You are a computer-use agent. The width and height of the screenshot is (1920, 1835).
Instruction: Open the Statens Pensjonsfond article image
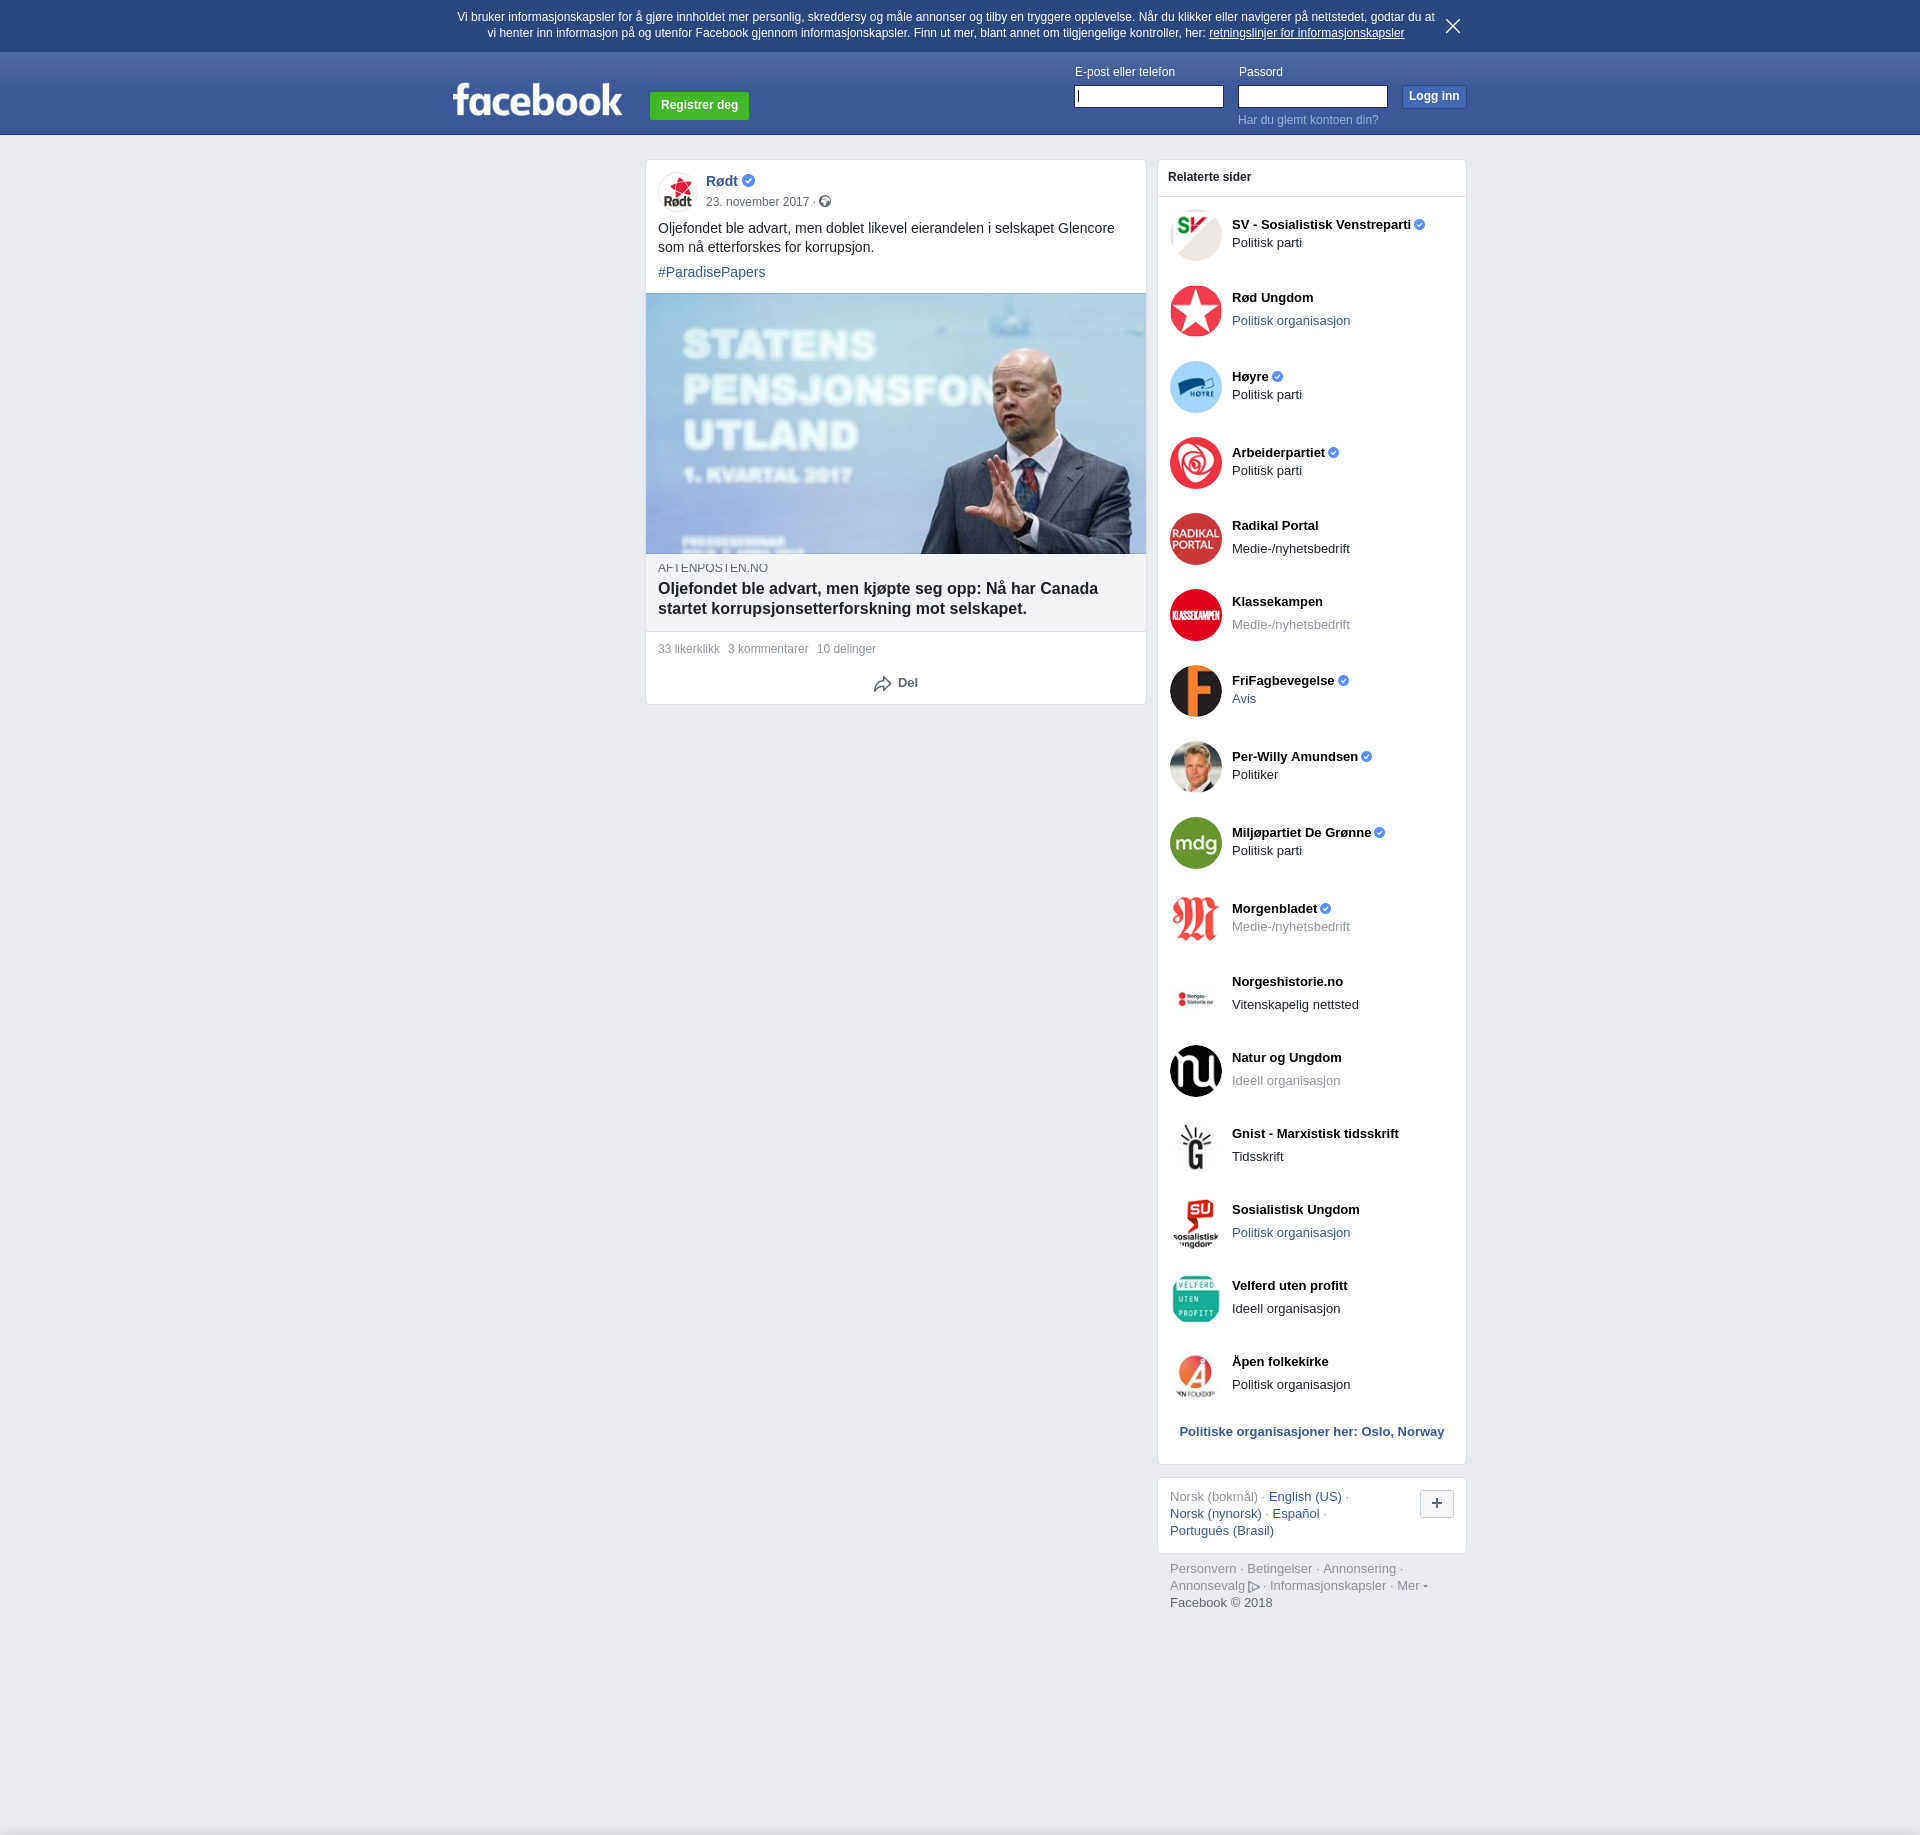896,423
